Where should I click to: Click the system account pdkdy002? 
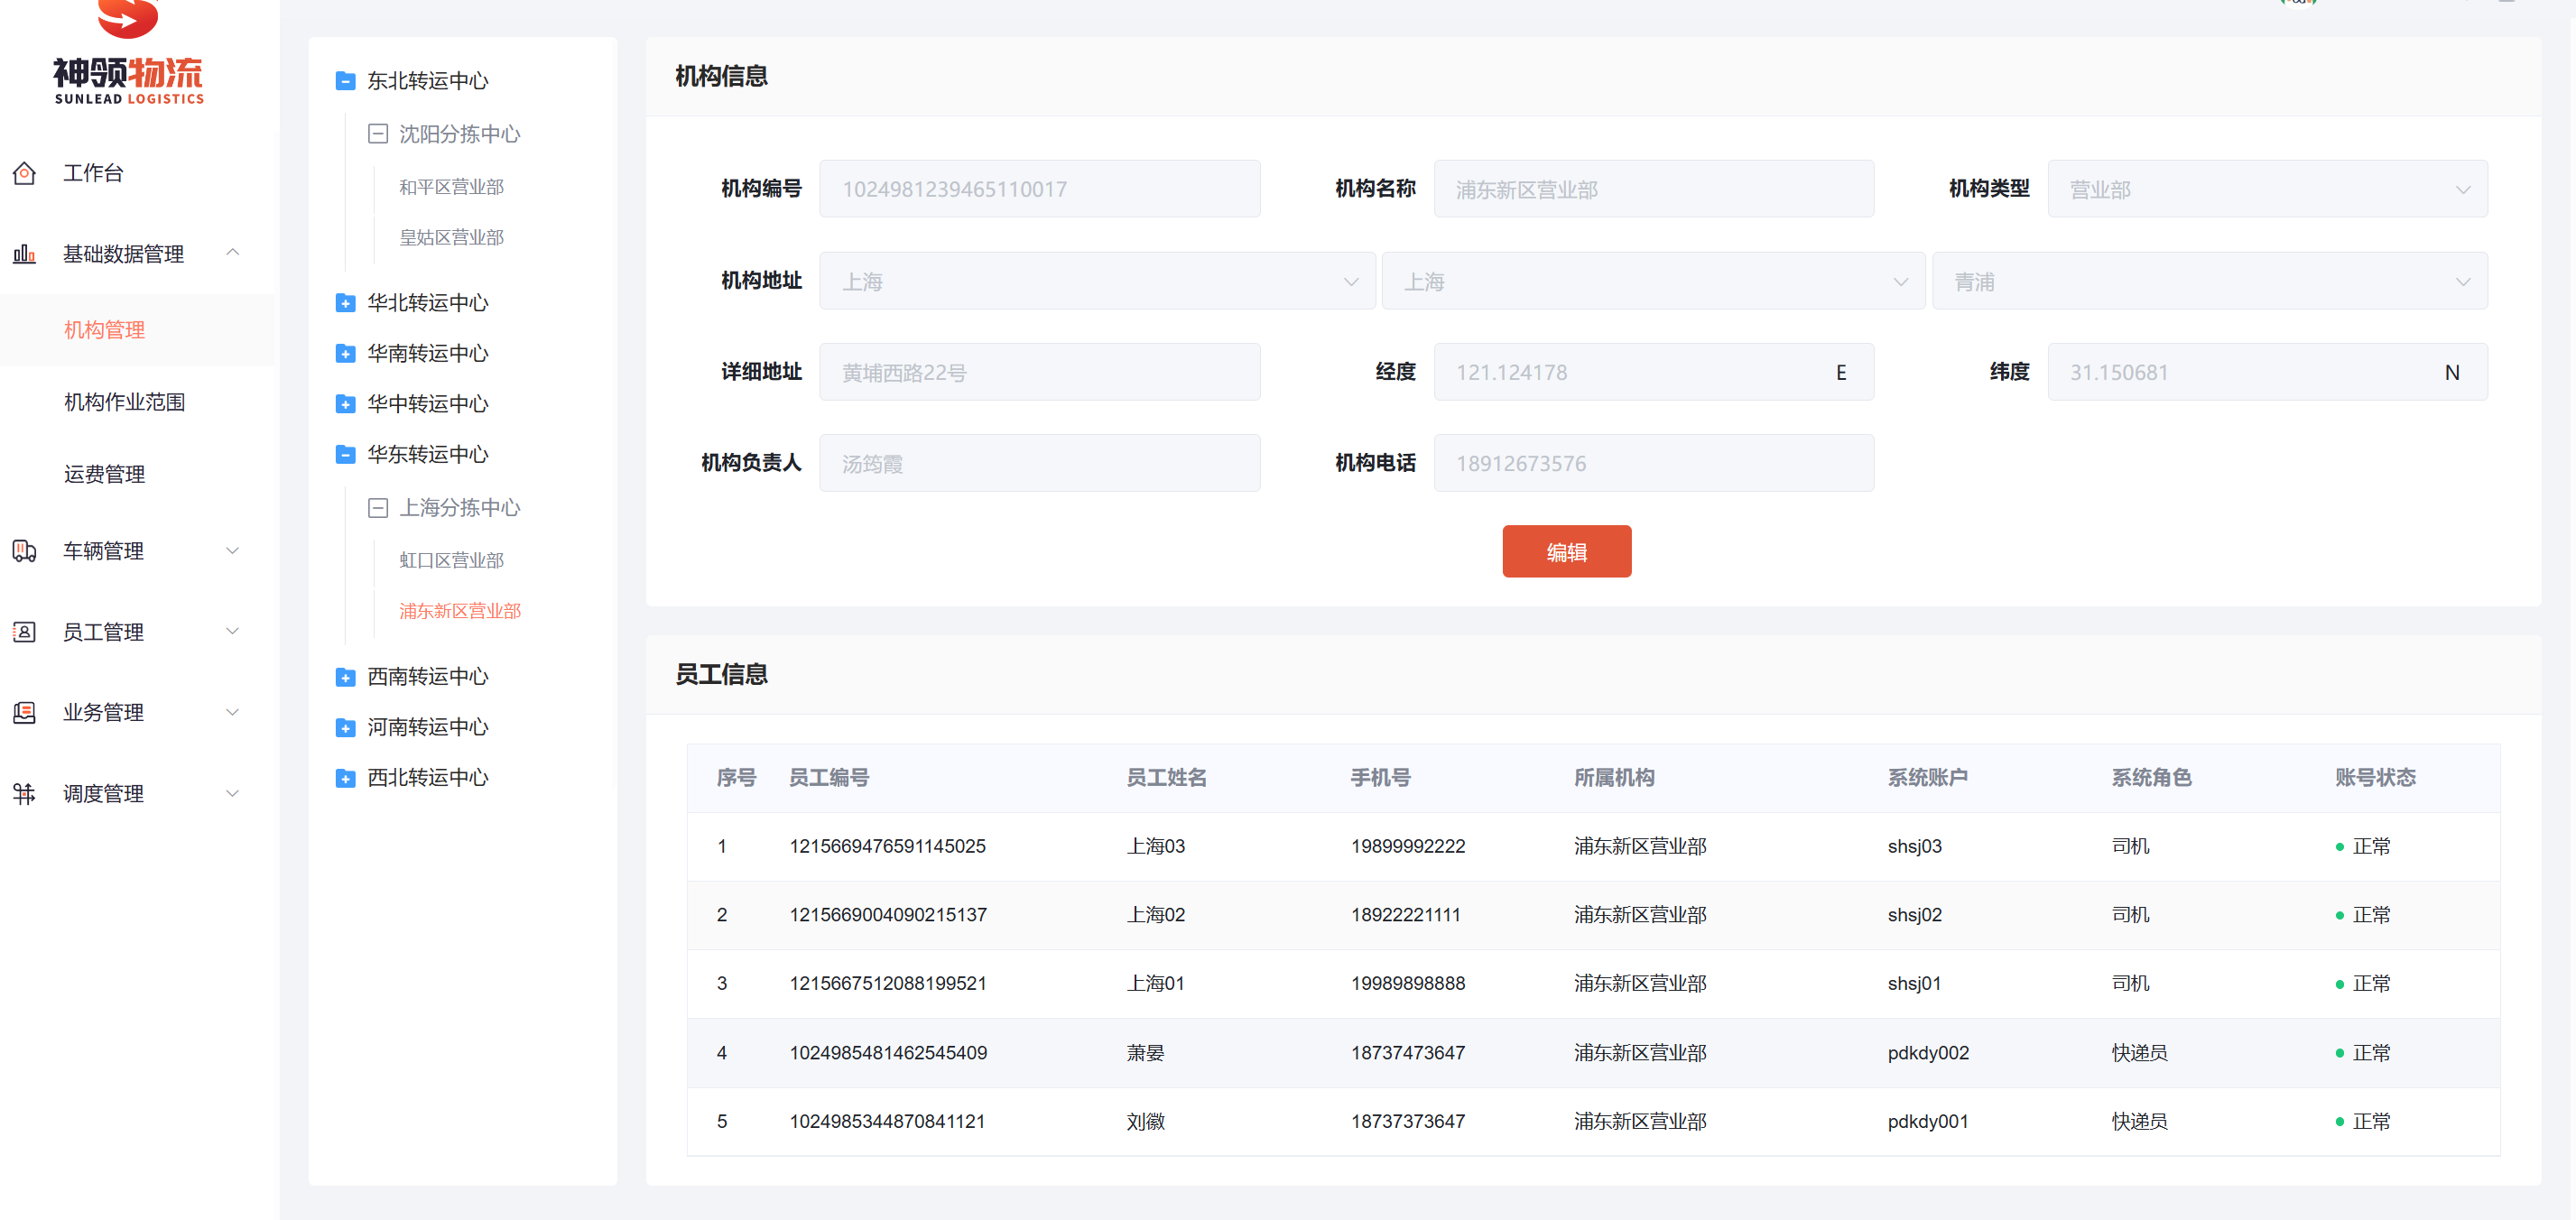[x=1928, y=1053]
